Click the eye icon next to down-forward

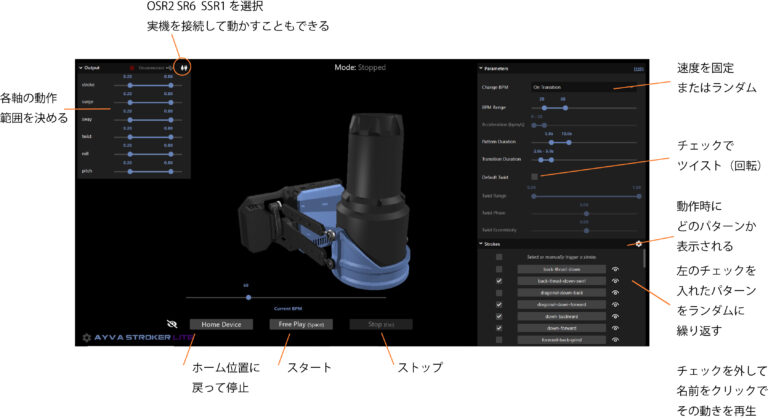pyautogui.click(x=616, y=329)
